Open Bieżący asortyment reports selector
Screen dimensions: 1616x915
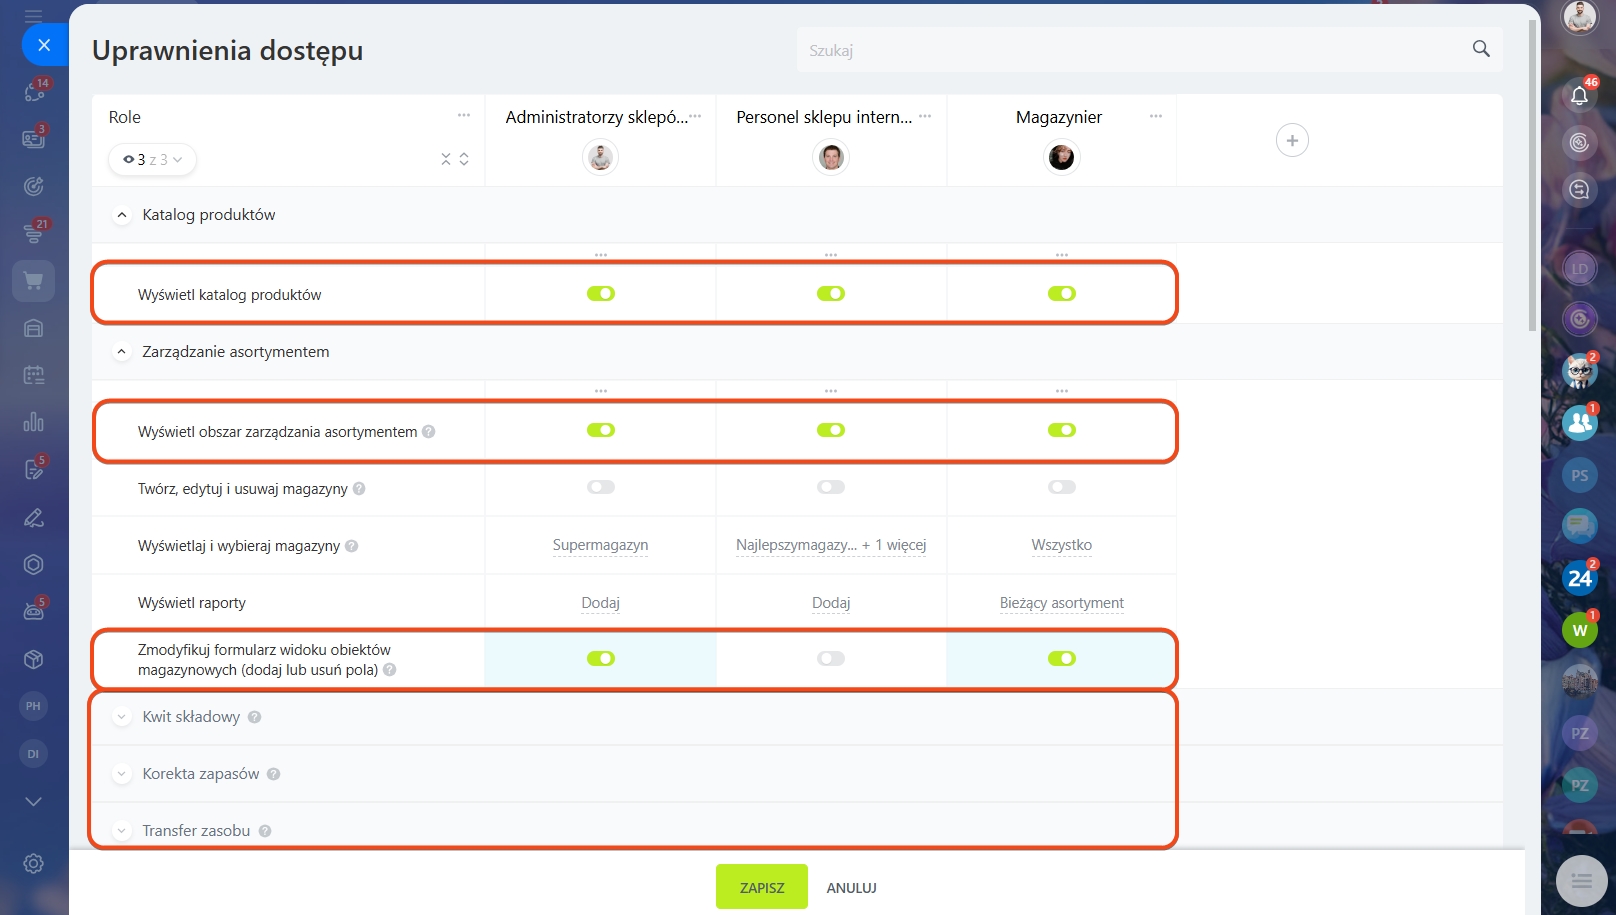click(x=1062, y=603)
